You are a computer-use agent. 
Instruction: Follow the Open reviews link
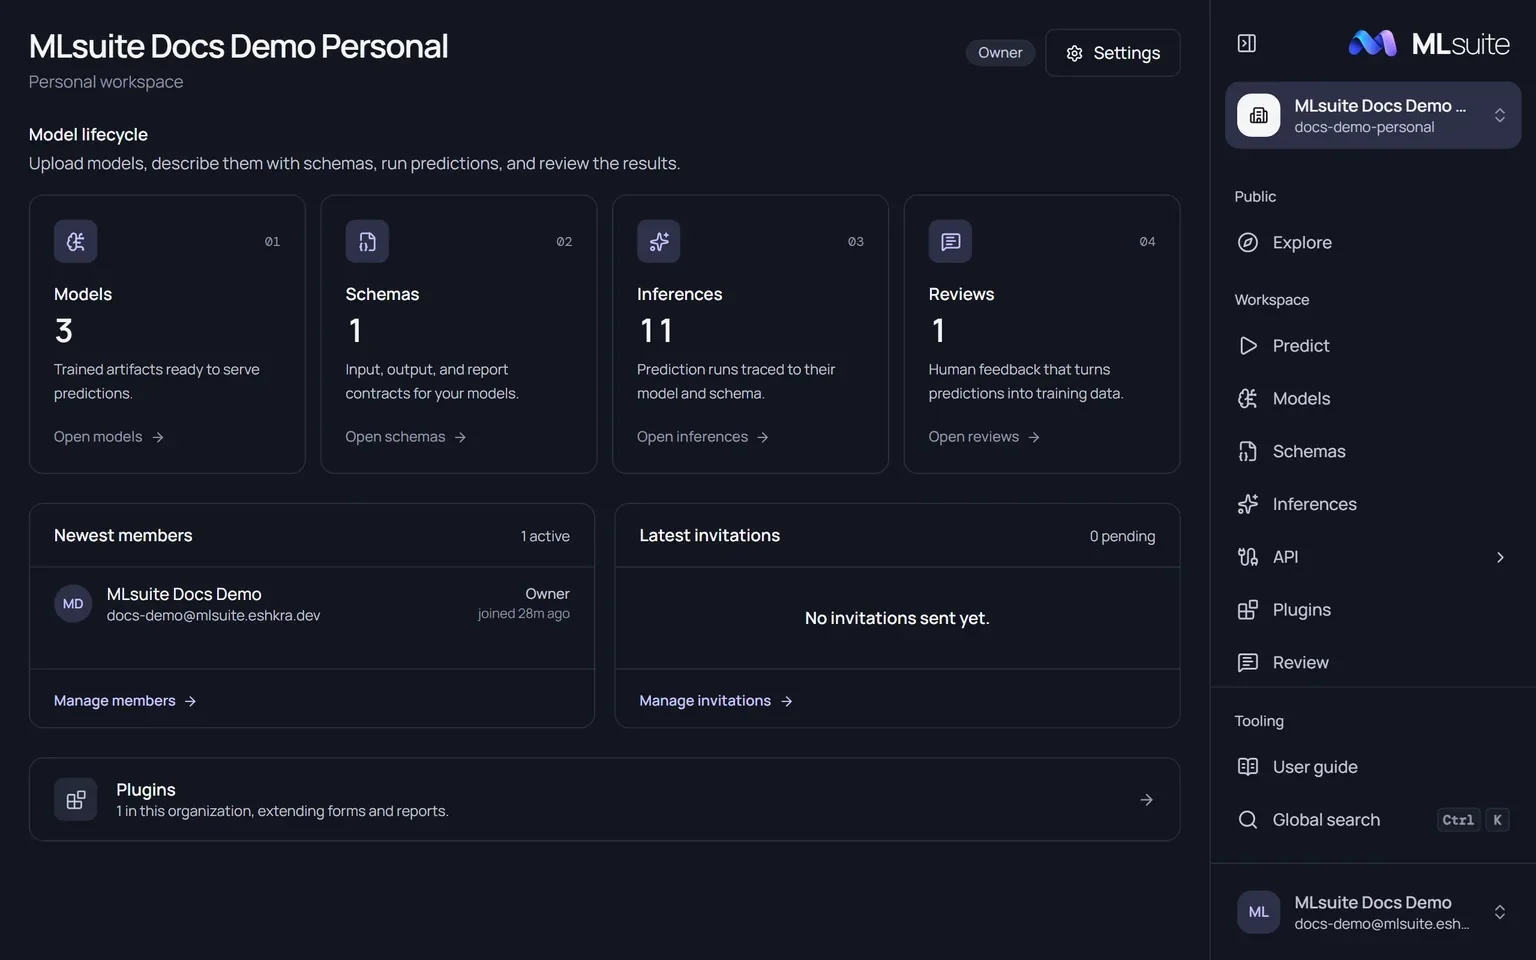tap(984, 437)
